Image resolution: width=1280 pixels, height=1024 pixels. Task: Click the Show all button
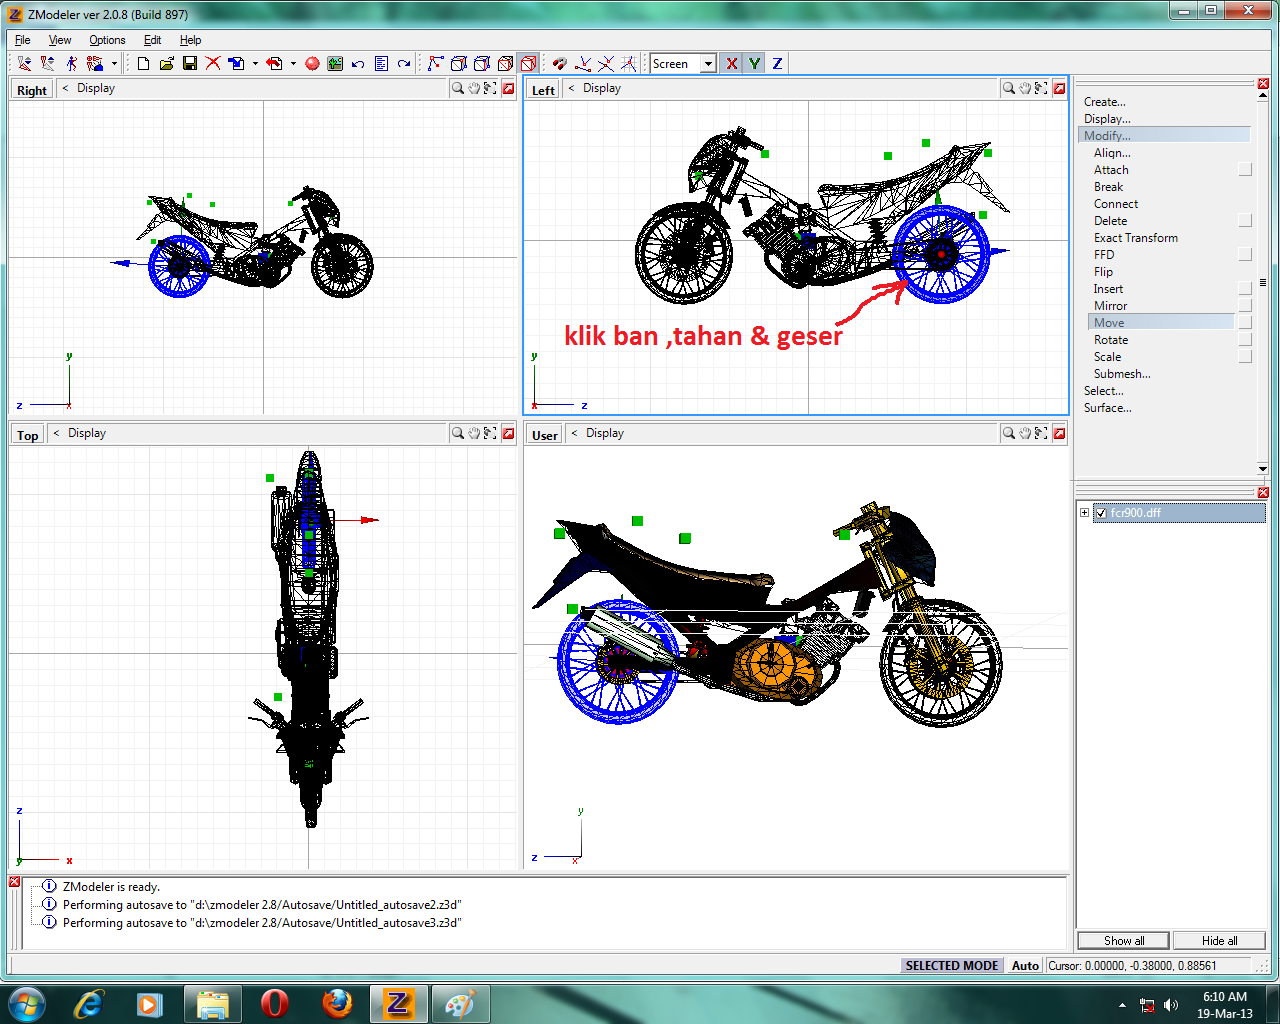pyautogui.click(x=1122, y=940)
